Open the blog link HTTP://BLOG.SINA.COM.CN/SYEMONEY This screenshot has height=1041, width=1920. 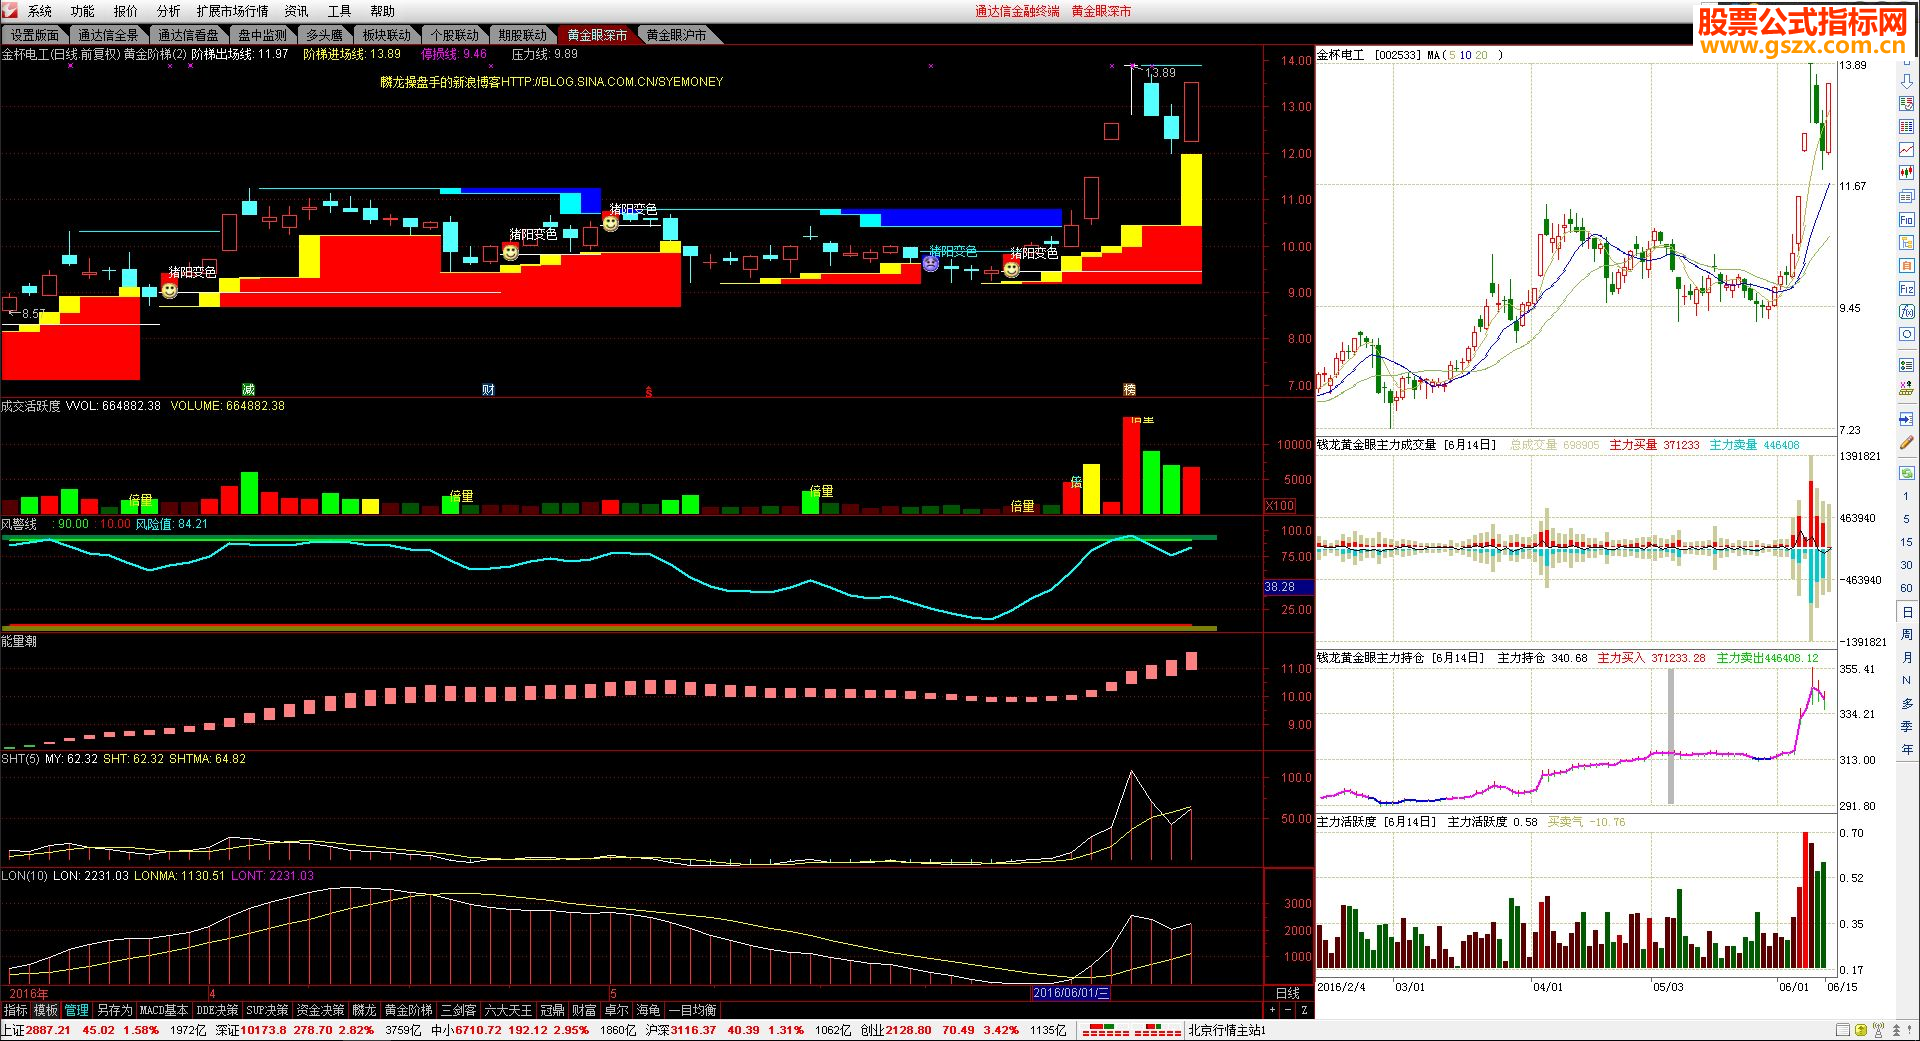611,82
